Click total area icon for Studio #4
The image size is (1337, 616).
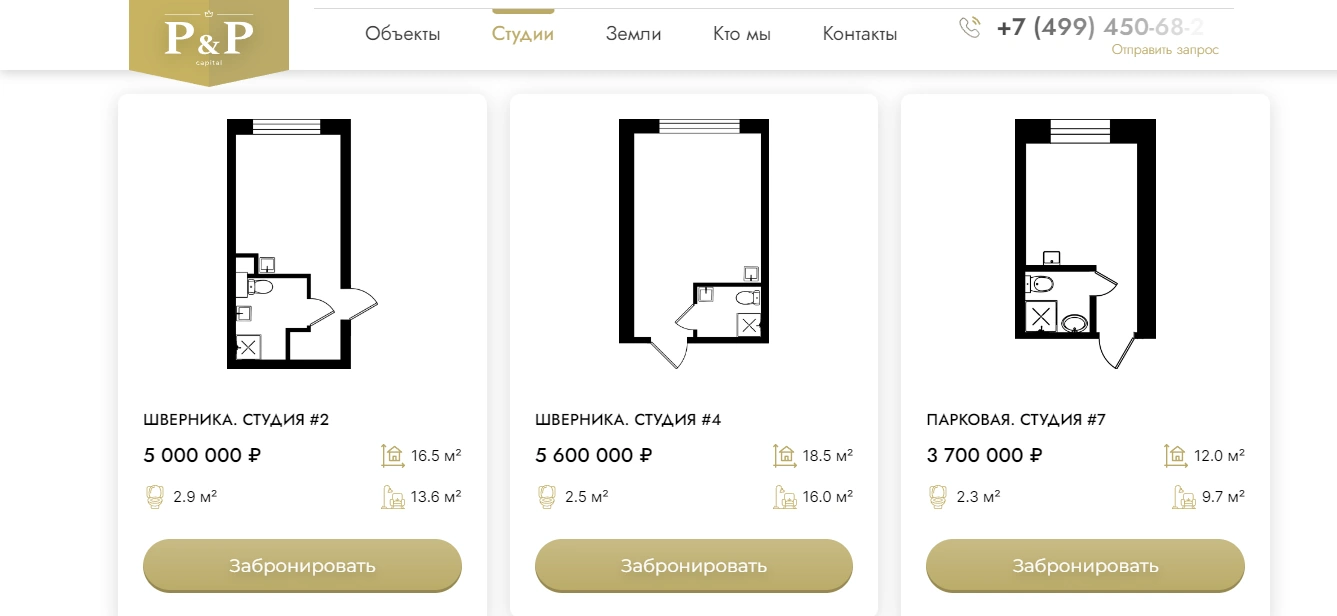[x=784, y=456]
